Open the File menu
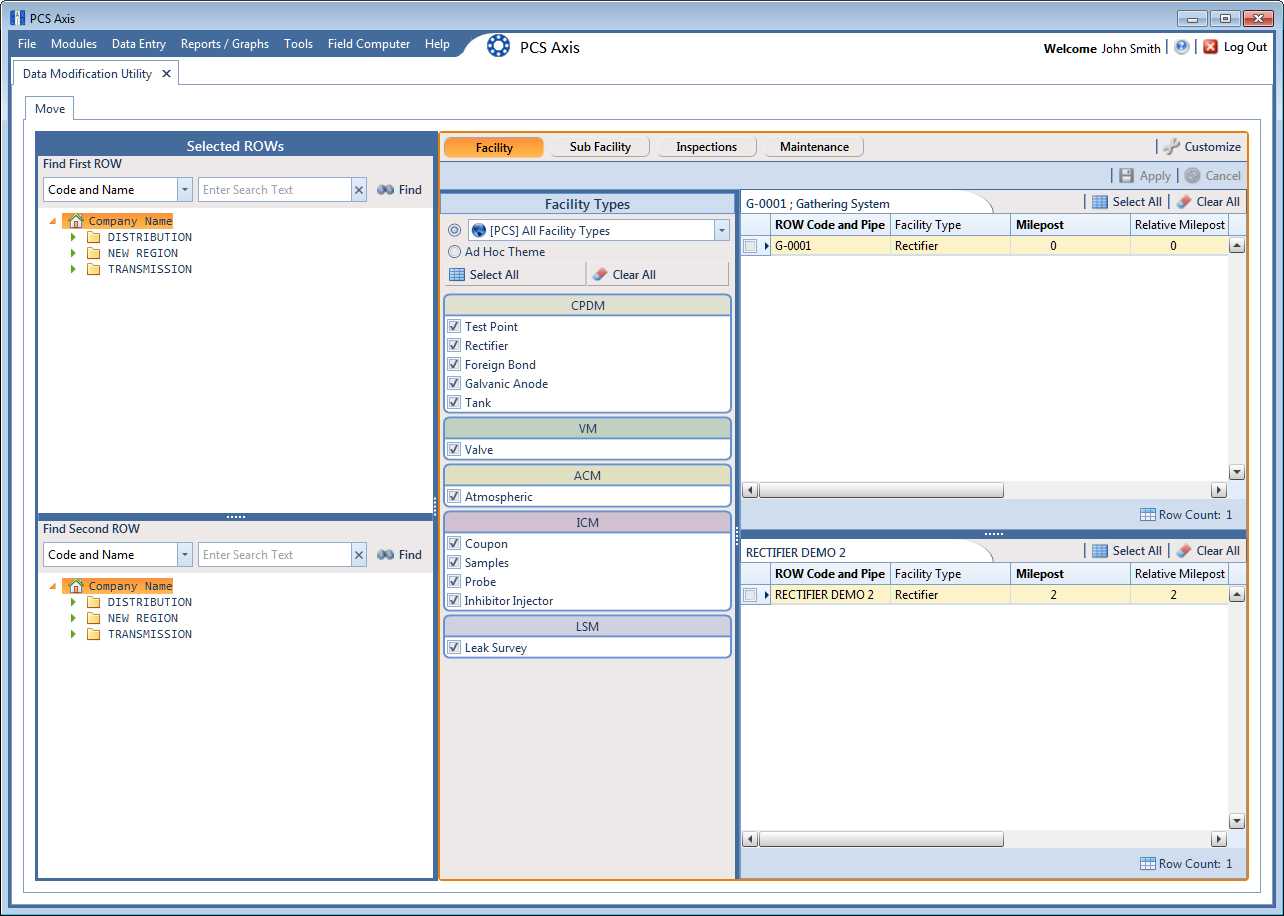Image resolution: width=1284 pixels, height=916 pixels. pyautogui.click(x=27, y=44)
